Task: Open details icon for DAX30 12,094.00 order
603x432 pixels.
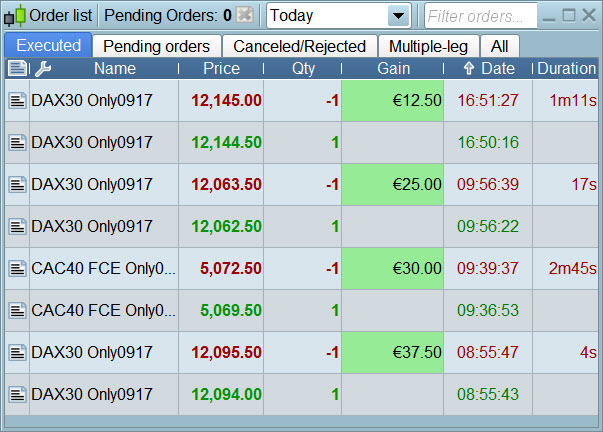Action: tap(17, 395)
